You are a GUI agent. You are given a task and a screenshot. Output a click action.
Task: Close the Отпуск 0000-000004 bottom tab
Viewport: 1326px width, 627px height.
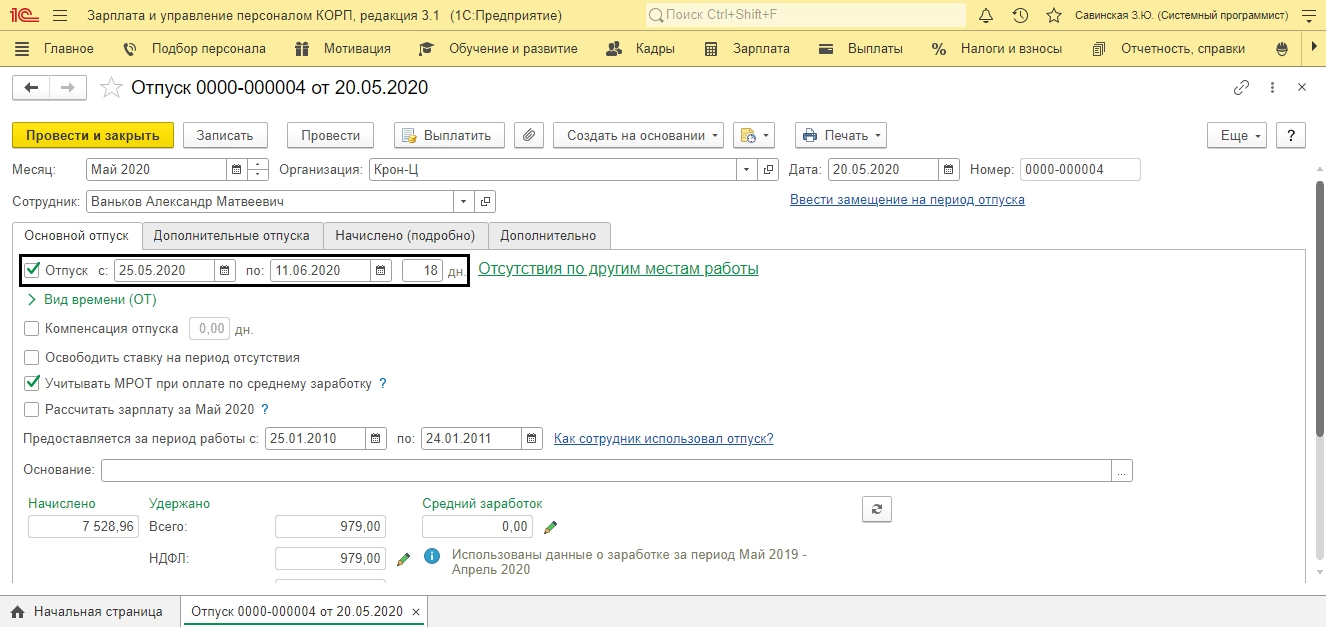tap(416, 611)
